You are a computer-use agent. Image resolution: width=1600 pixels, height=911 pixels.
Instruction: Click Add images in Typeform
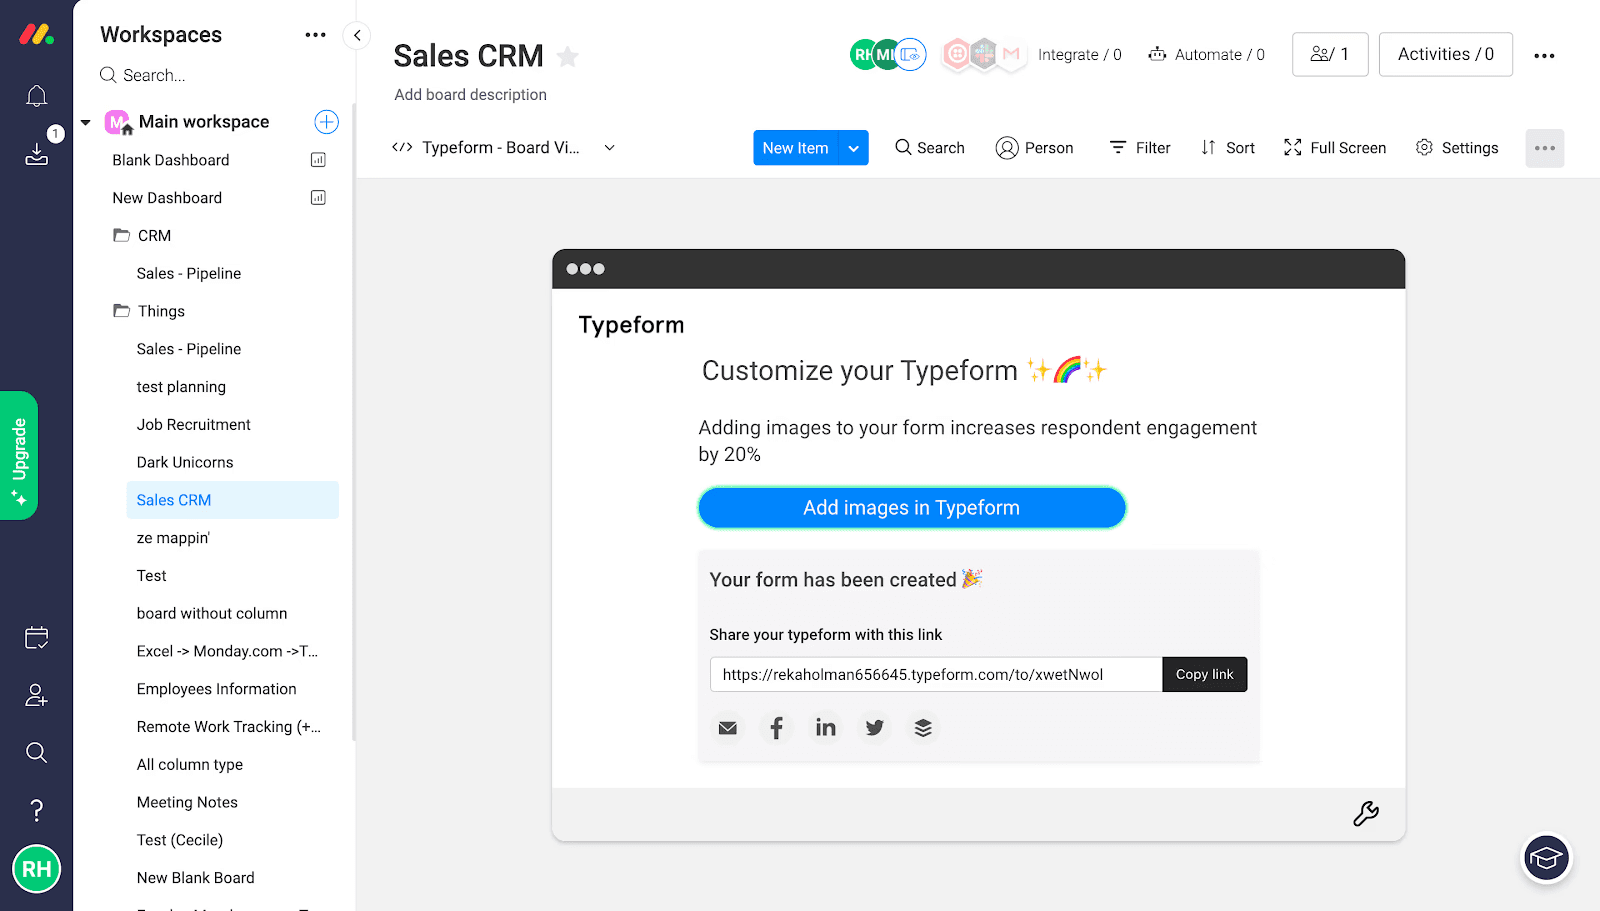tap(912, 508)
